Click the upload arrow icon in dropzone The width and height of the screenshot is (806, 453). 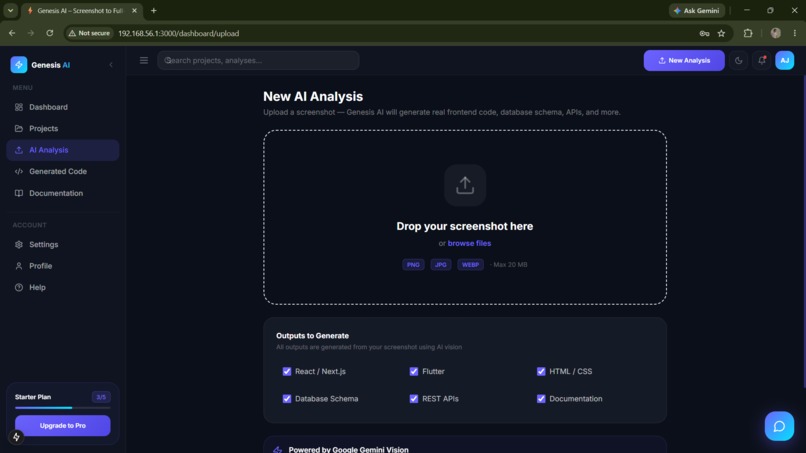point(465,185)
